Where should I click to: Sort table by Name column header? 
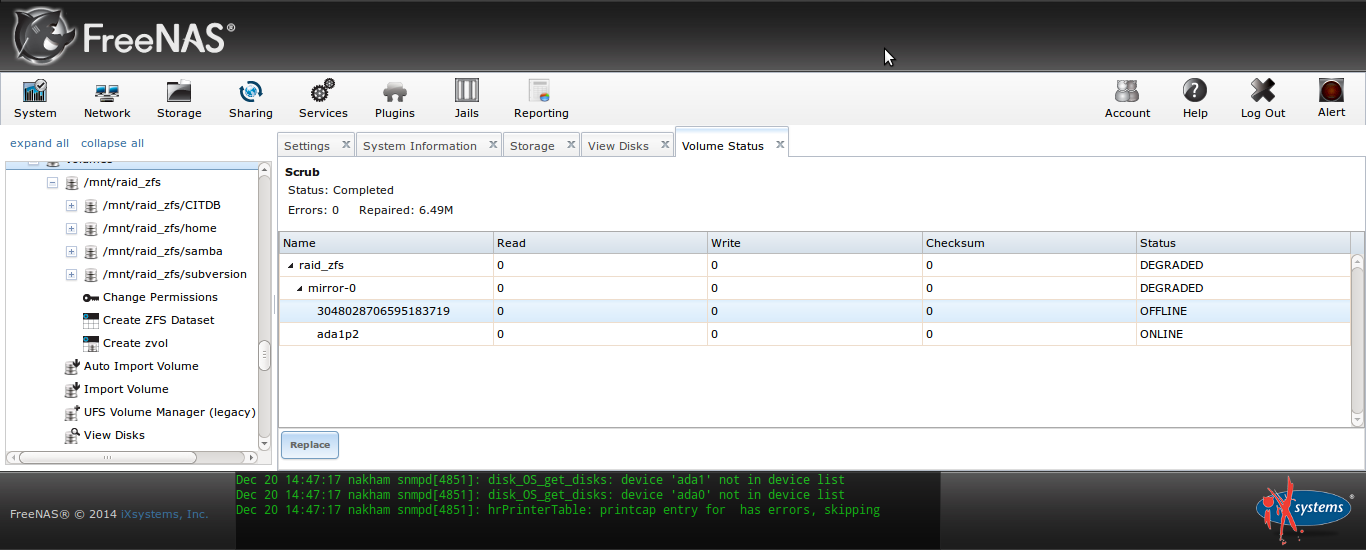click(x=386, y=243)
